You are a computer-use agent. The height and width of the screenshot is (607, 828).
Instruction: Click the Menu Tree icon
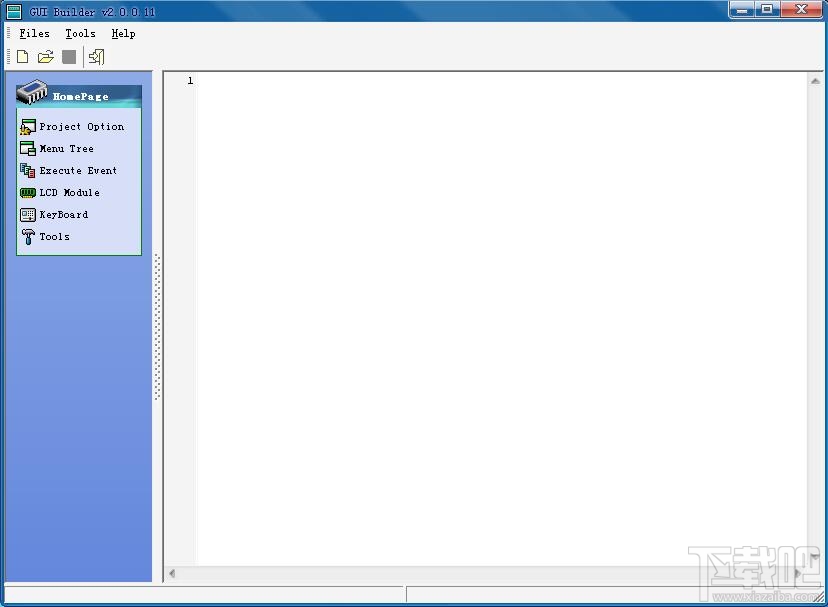(x=28, y=148)
